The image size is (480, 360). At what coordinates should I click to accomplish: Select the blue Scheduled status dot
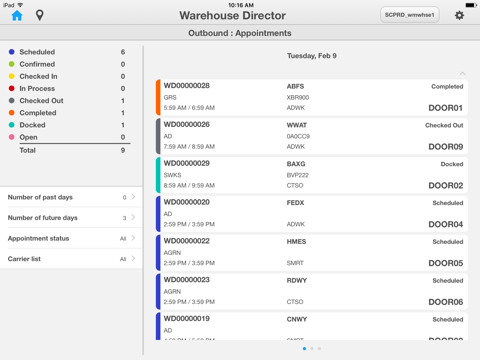click(12, 52)
